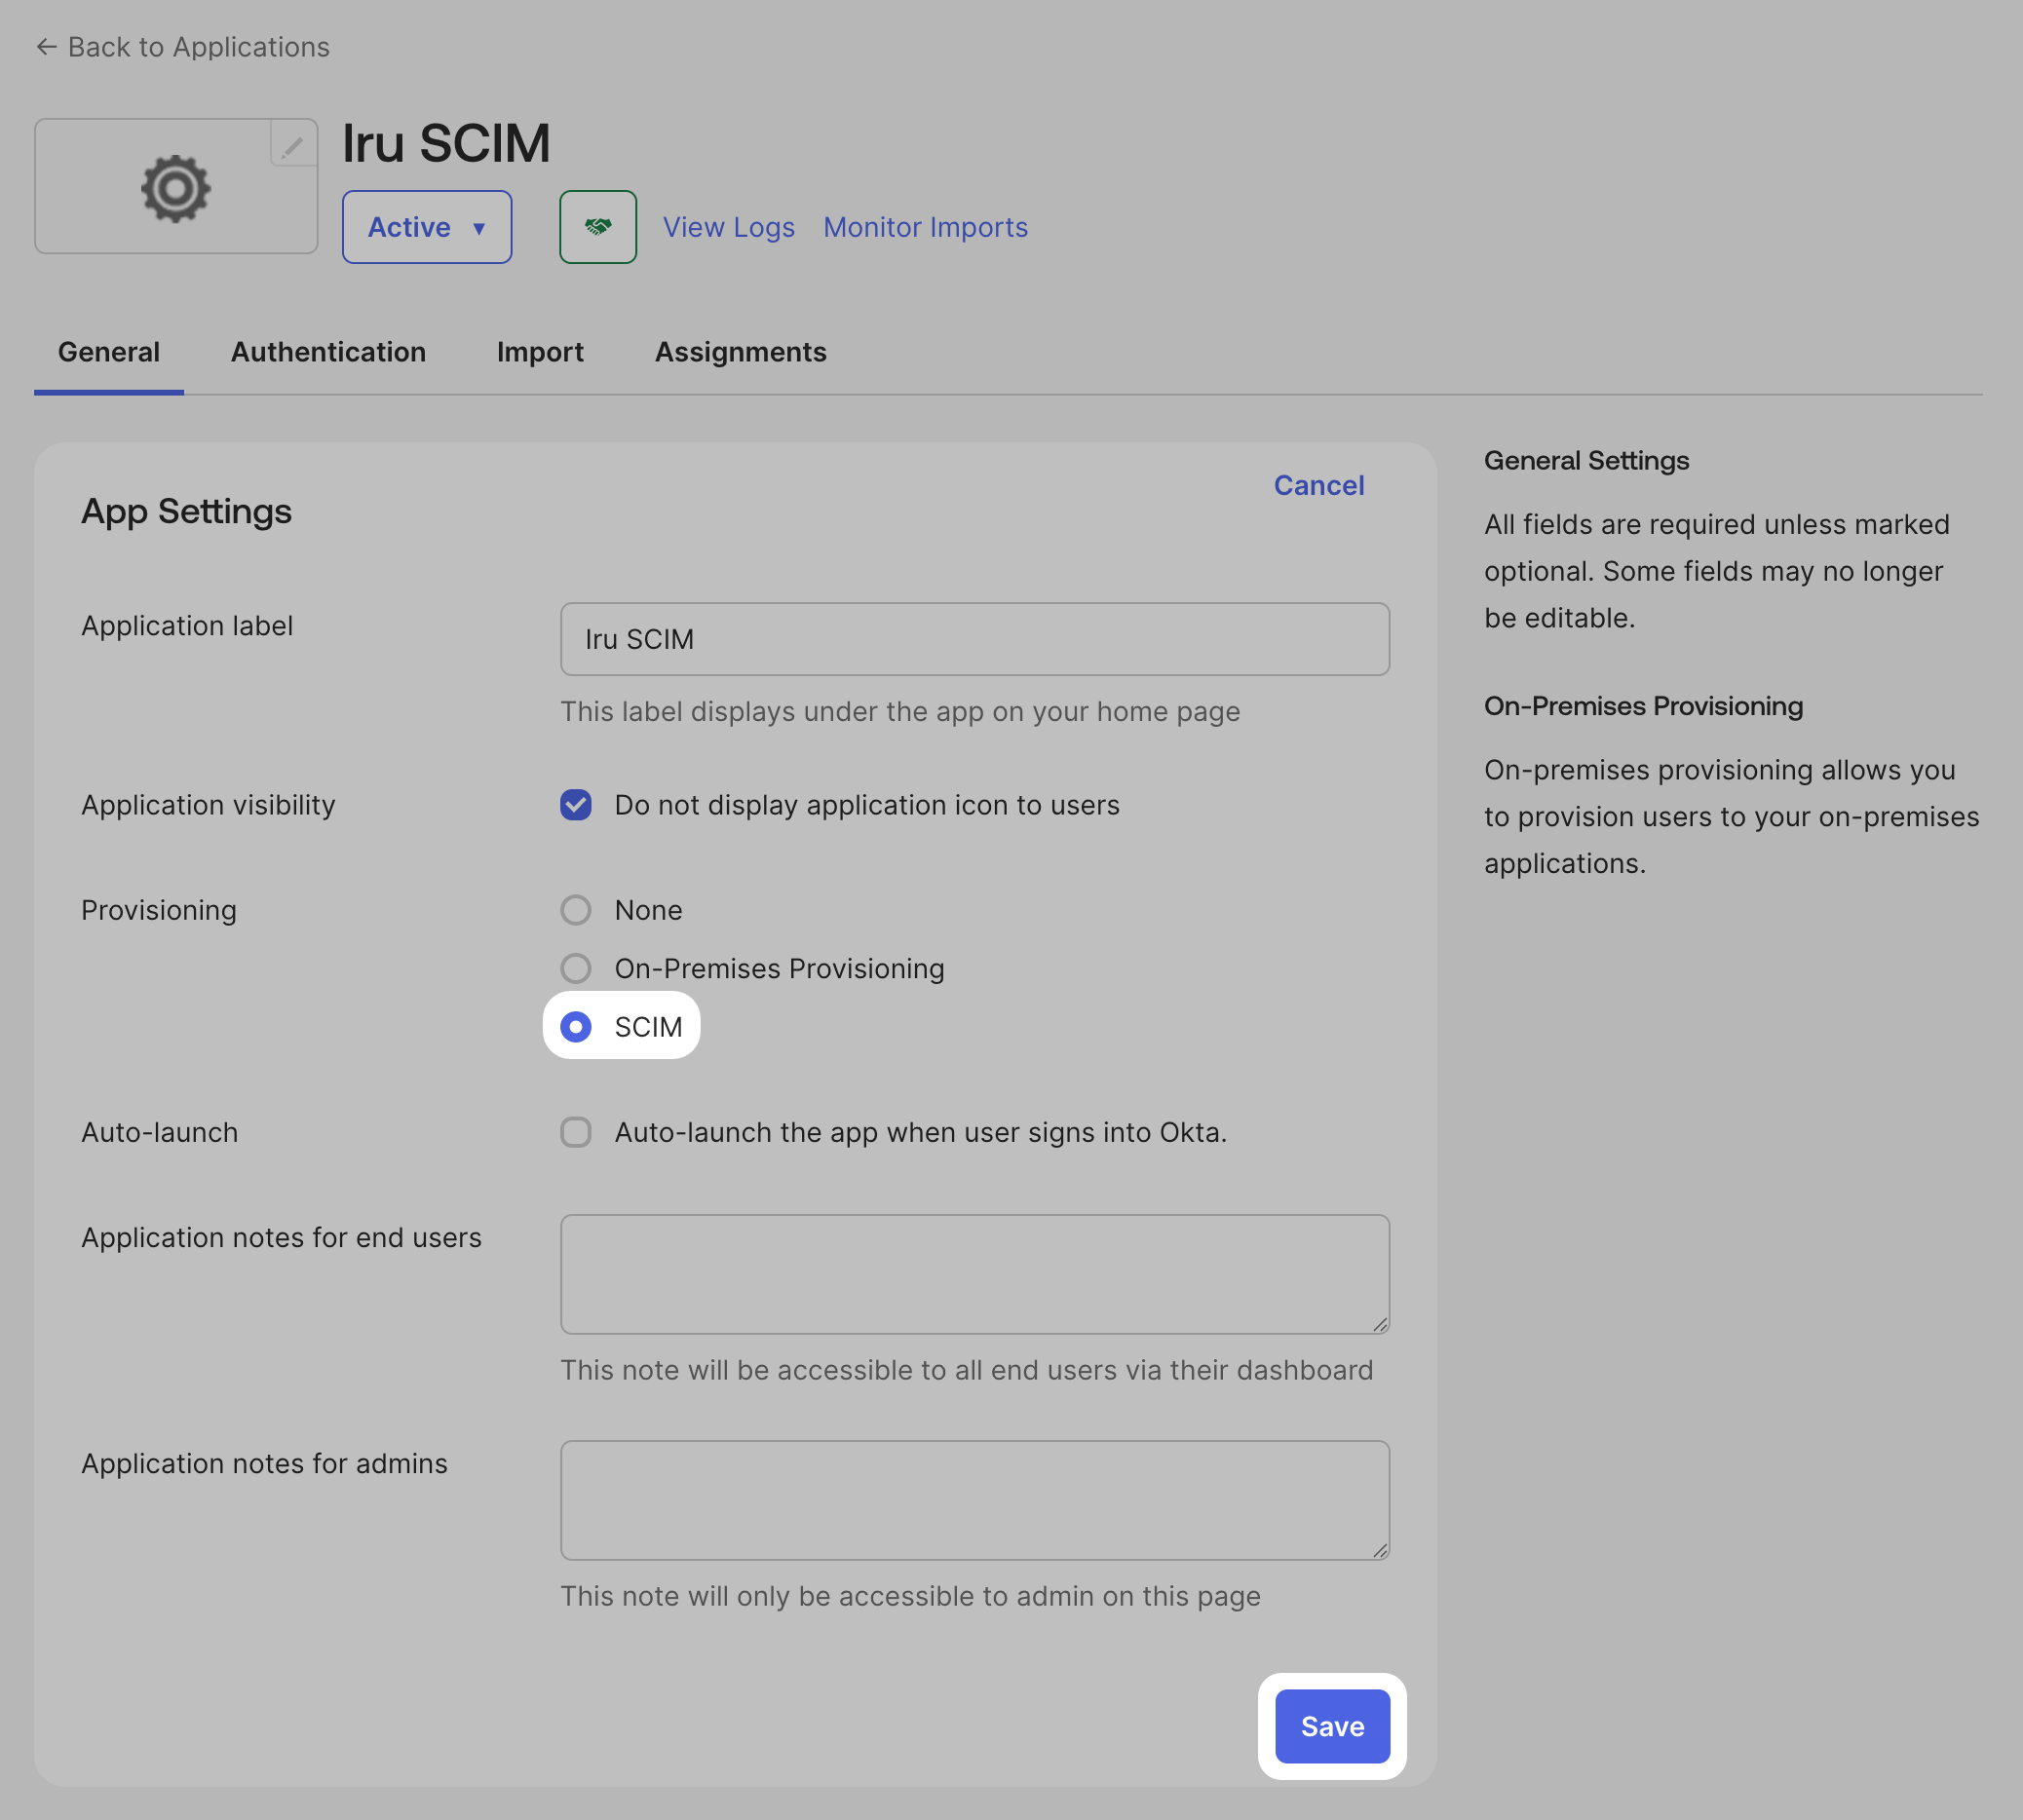2023x1820 pixels.
Task: Click the Iru SCIM page title
Action: (446, 143)
